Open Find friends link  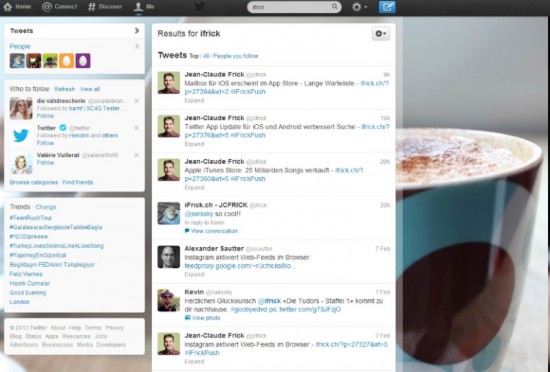point(78,182)
